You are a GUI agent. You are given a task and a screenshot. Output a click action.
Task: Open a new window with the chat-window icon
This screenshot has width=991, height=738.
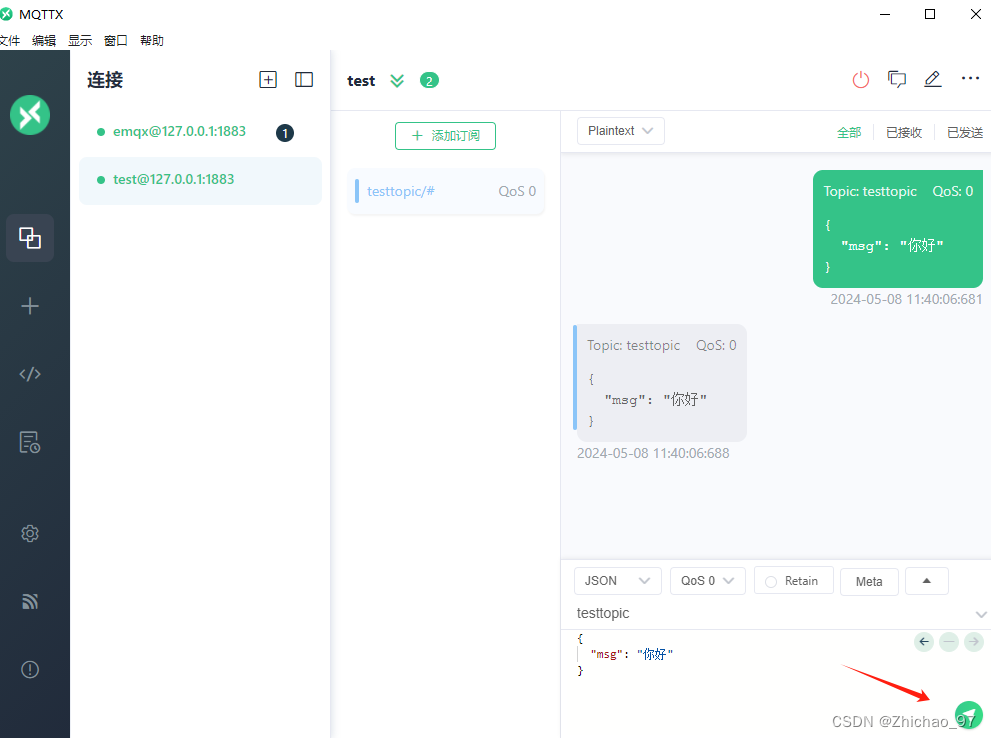pyautogui.click(x=897, y=80)
